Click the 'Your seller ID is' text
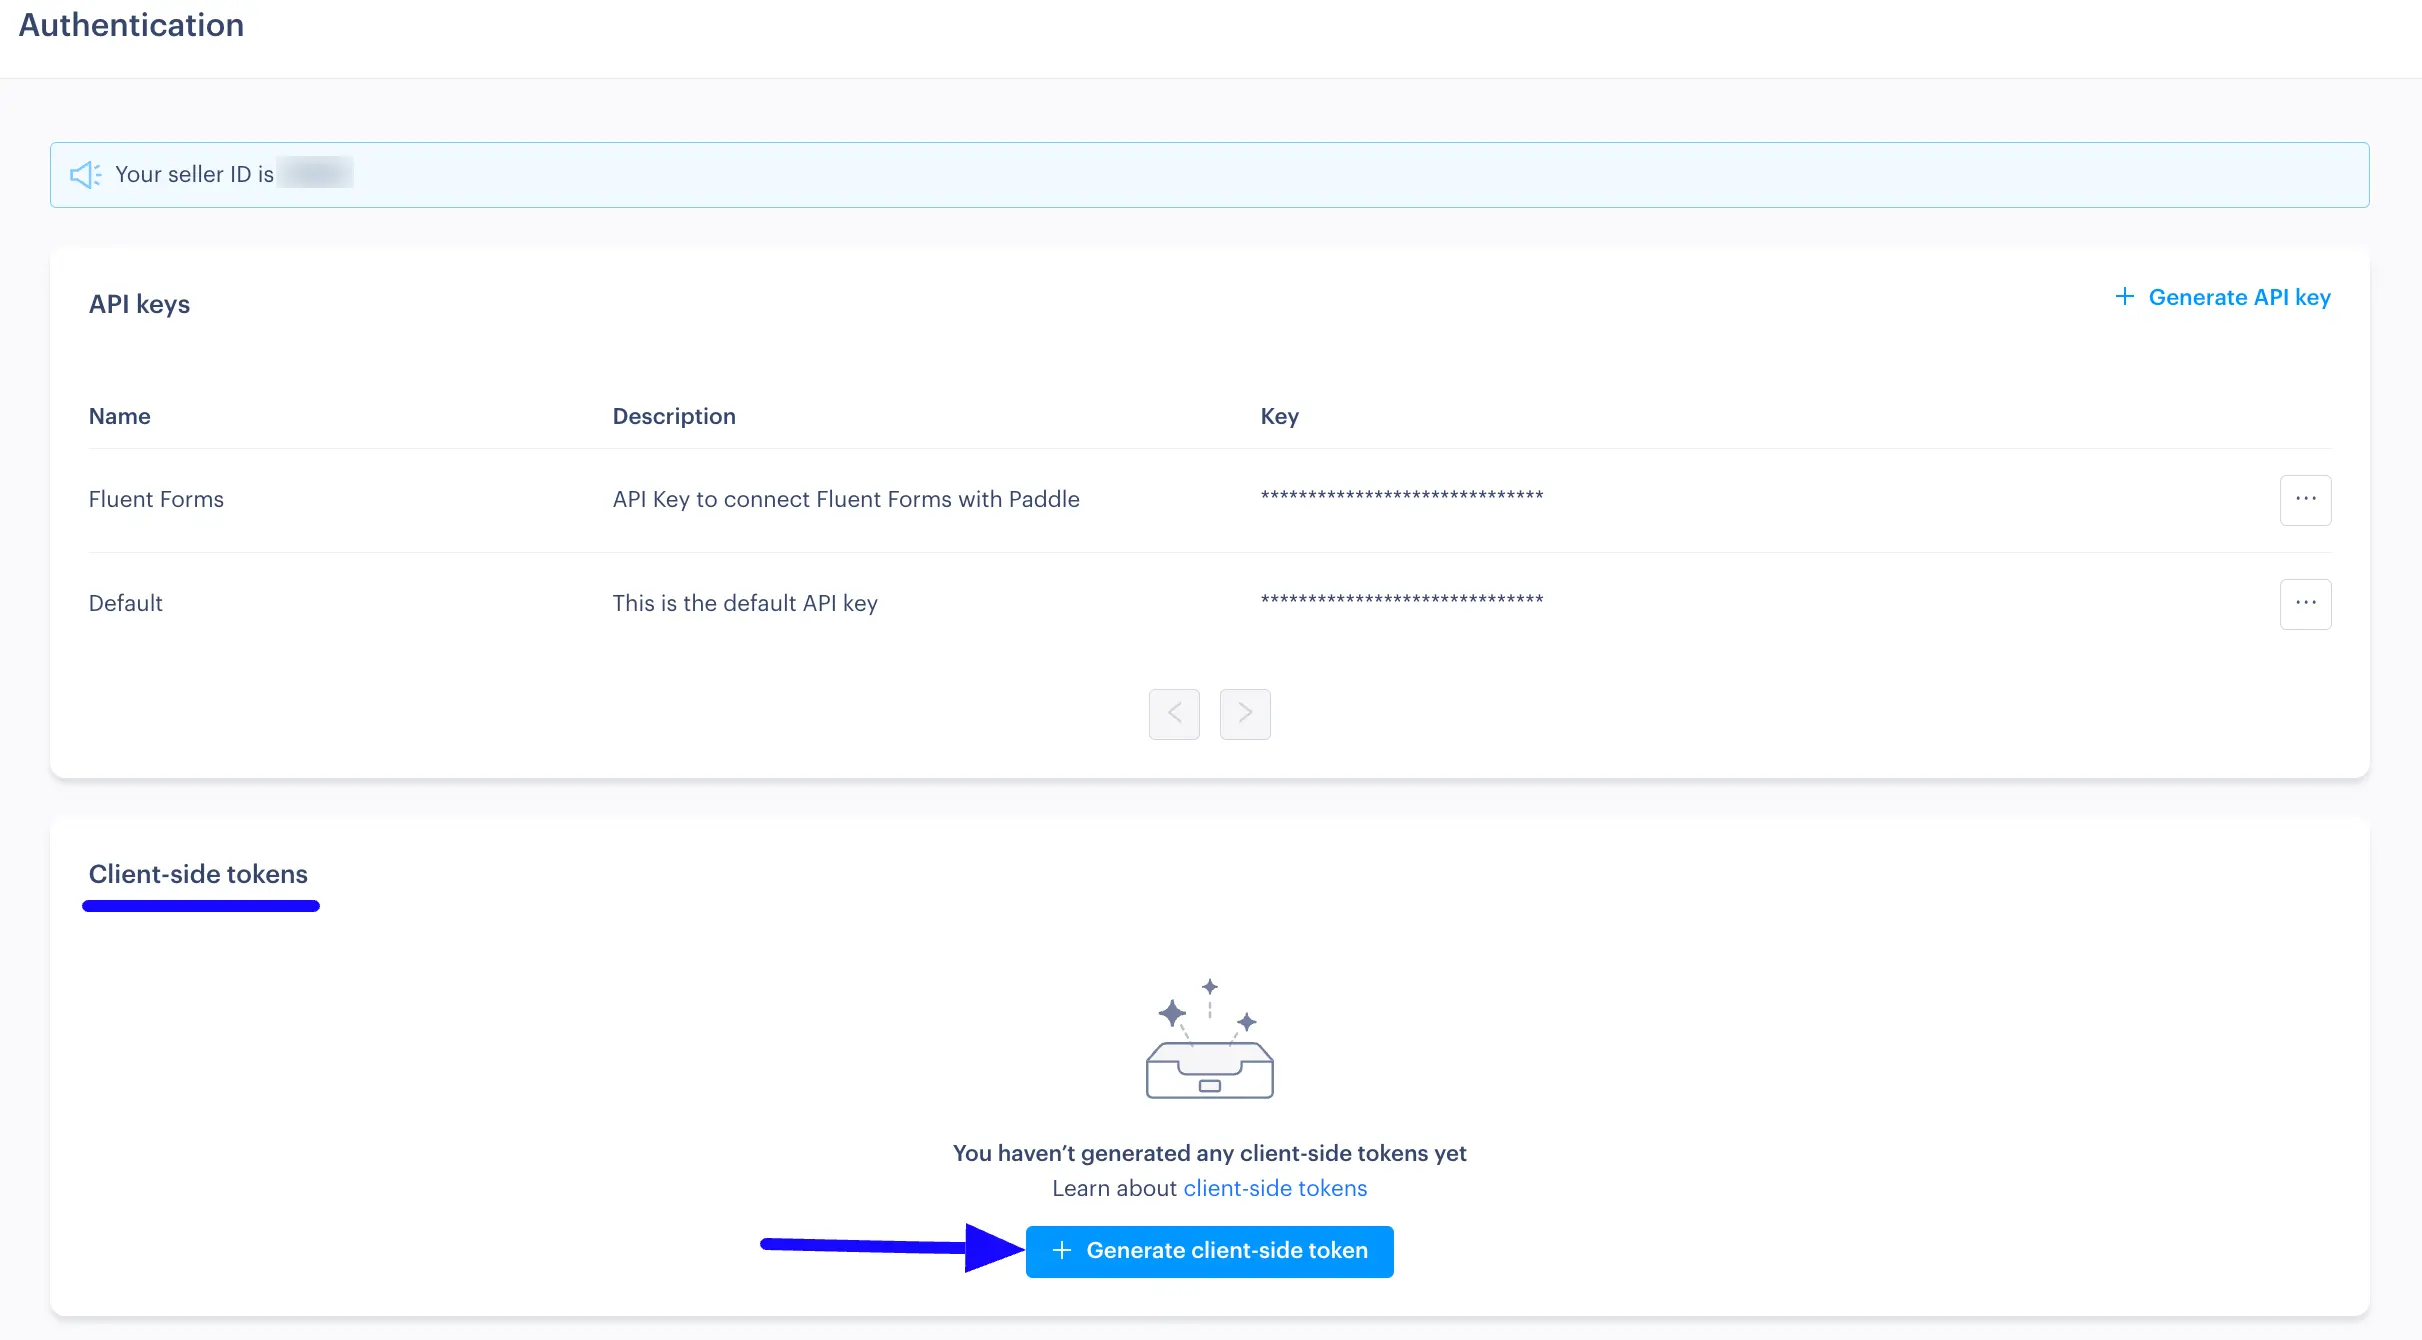 click(x=194, y=174)
